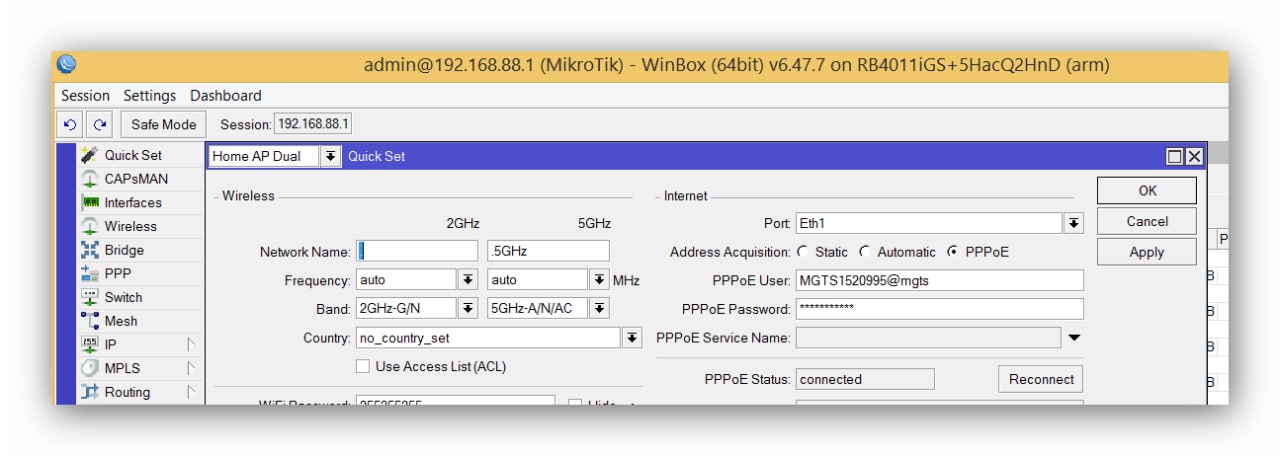This screenshot has width=1280, height=456.
Task: Open Session menu
Action: (85, 96)
